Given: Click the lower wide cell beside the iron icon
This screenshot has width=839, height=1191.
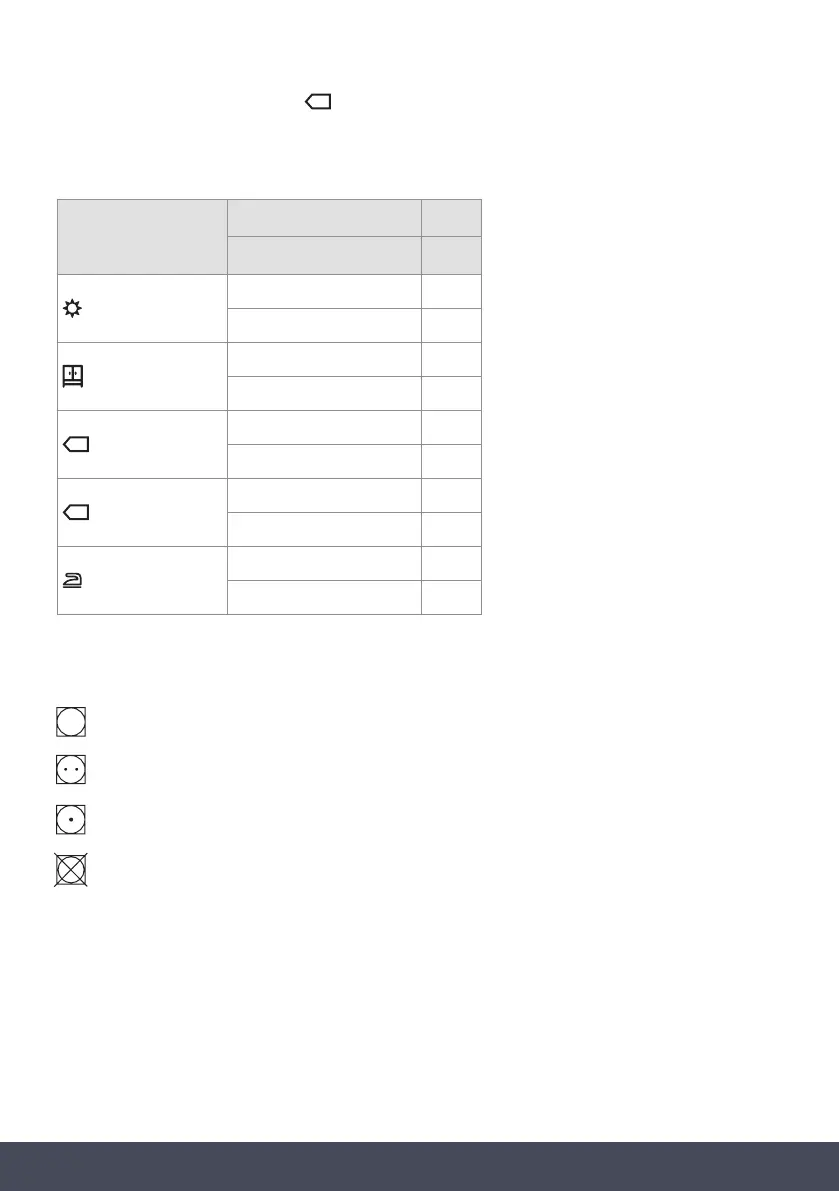Looking at the screenshot, I should pyautogui.click(x=325, y=597).
